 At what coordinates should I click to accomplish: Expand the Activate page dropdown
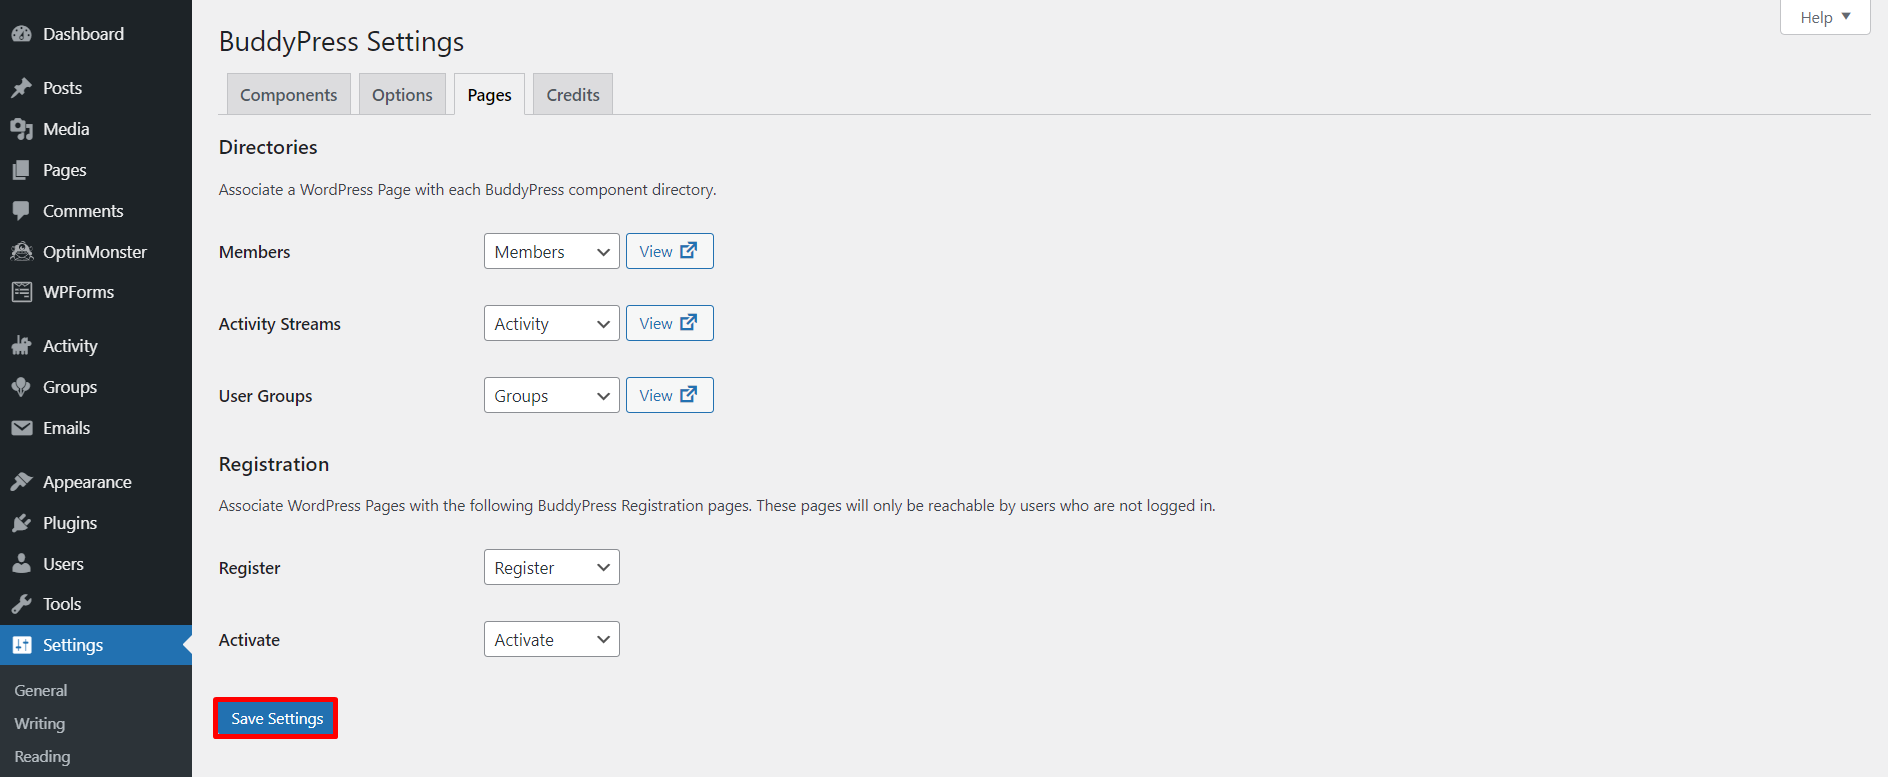click(551, 640)
